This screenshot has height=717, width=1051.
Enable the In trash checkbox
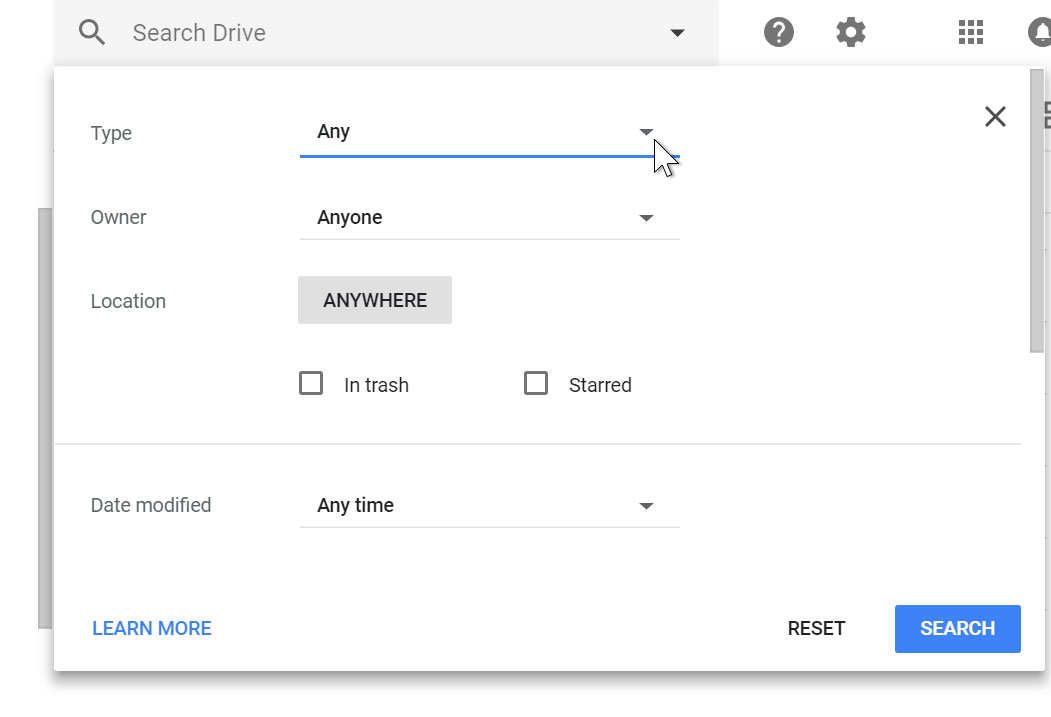(312, 384)
